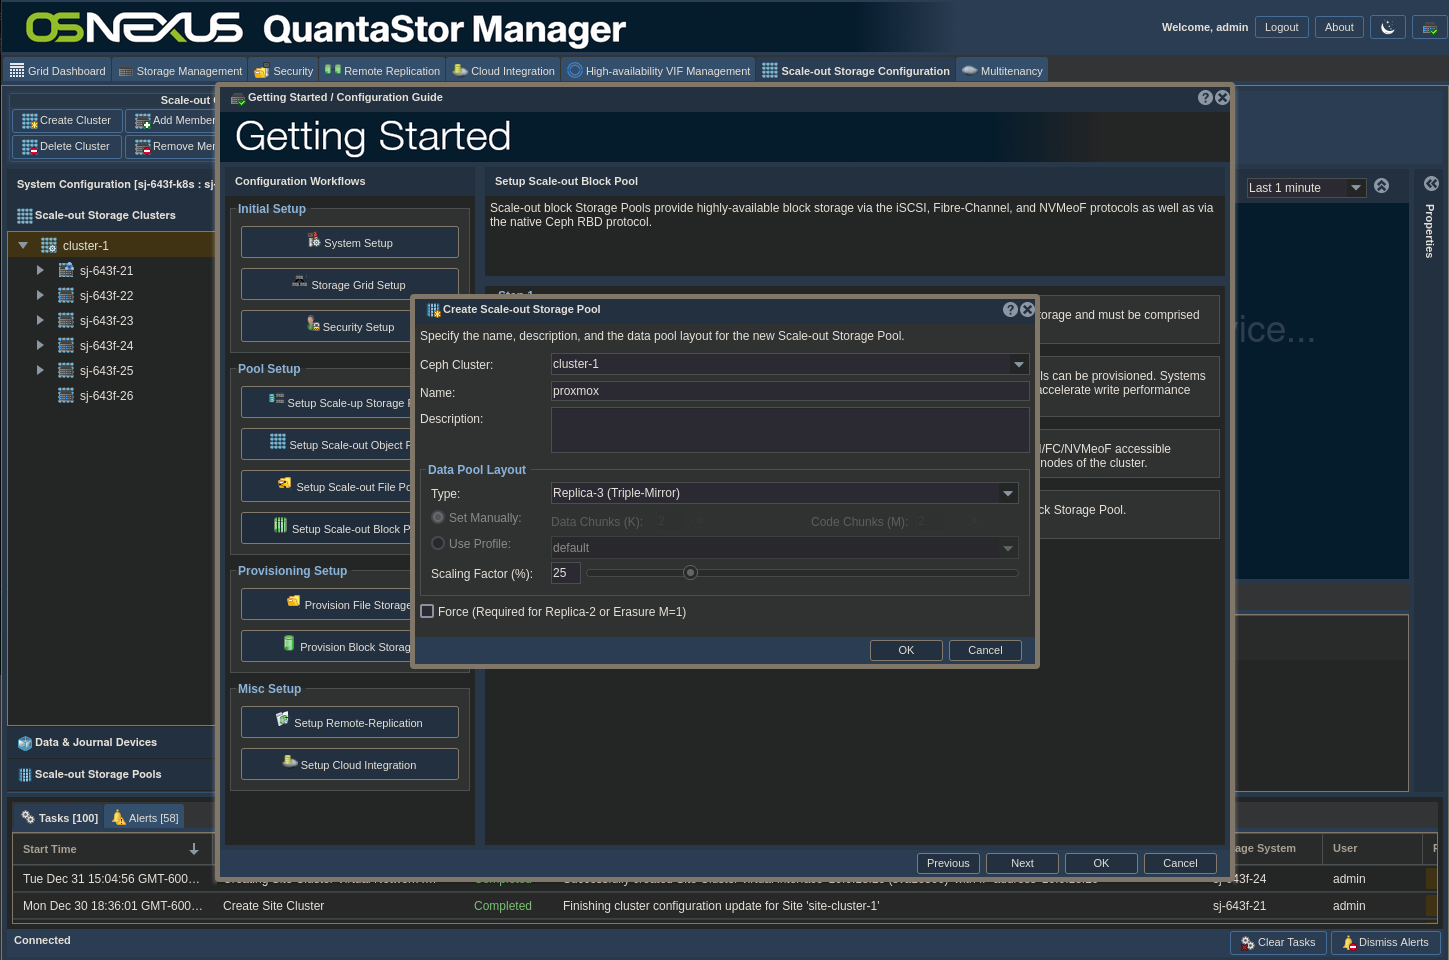Open the Alerts [58] tab
Screen dimensions: 1449x960
pyautogui.click(x=146, y=818)
